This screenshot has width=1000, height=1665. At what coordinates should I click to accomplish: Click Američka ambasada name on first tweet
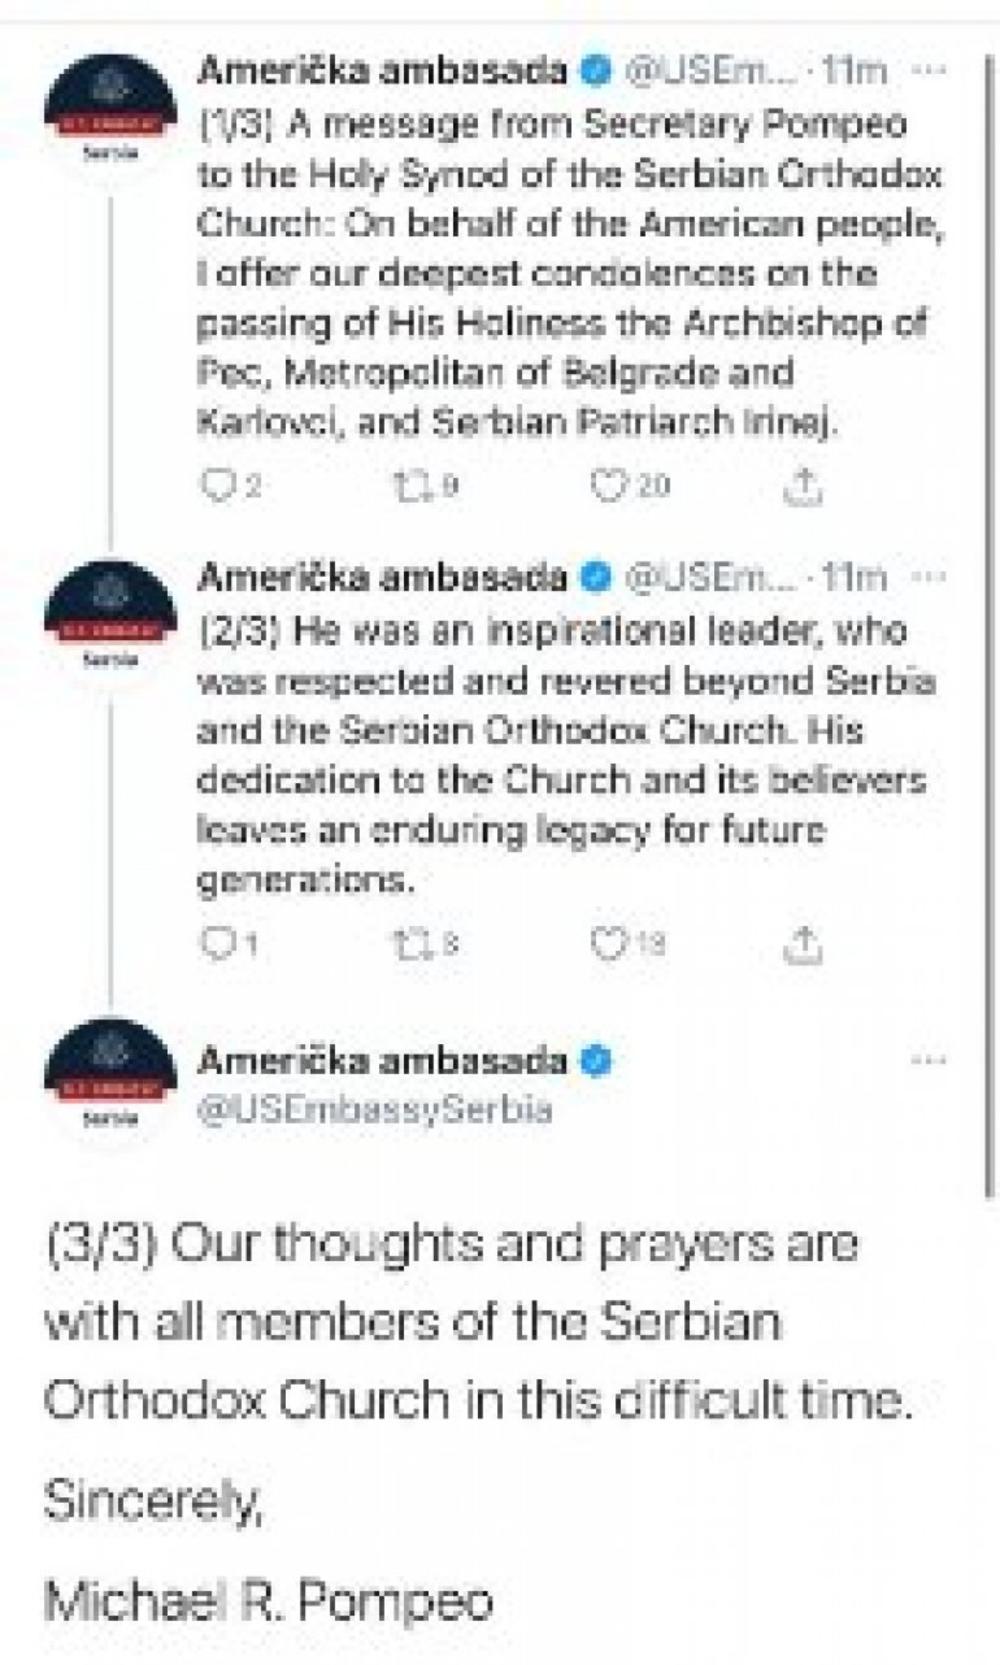tap(382, 71)
